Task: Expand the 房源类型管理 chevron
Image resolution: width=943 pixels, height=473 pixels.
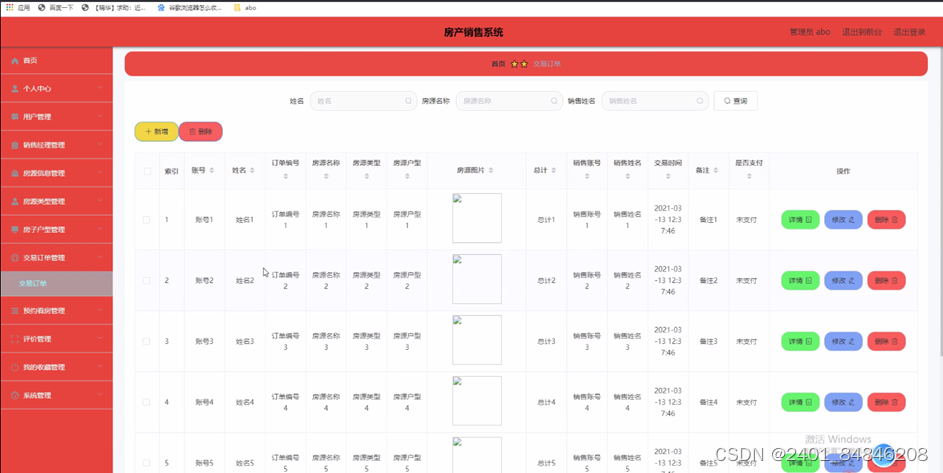Action: click(x=100, y=202)
